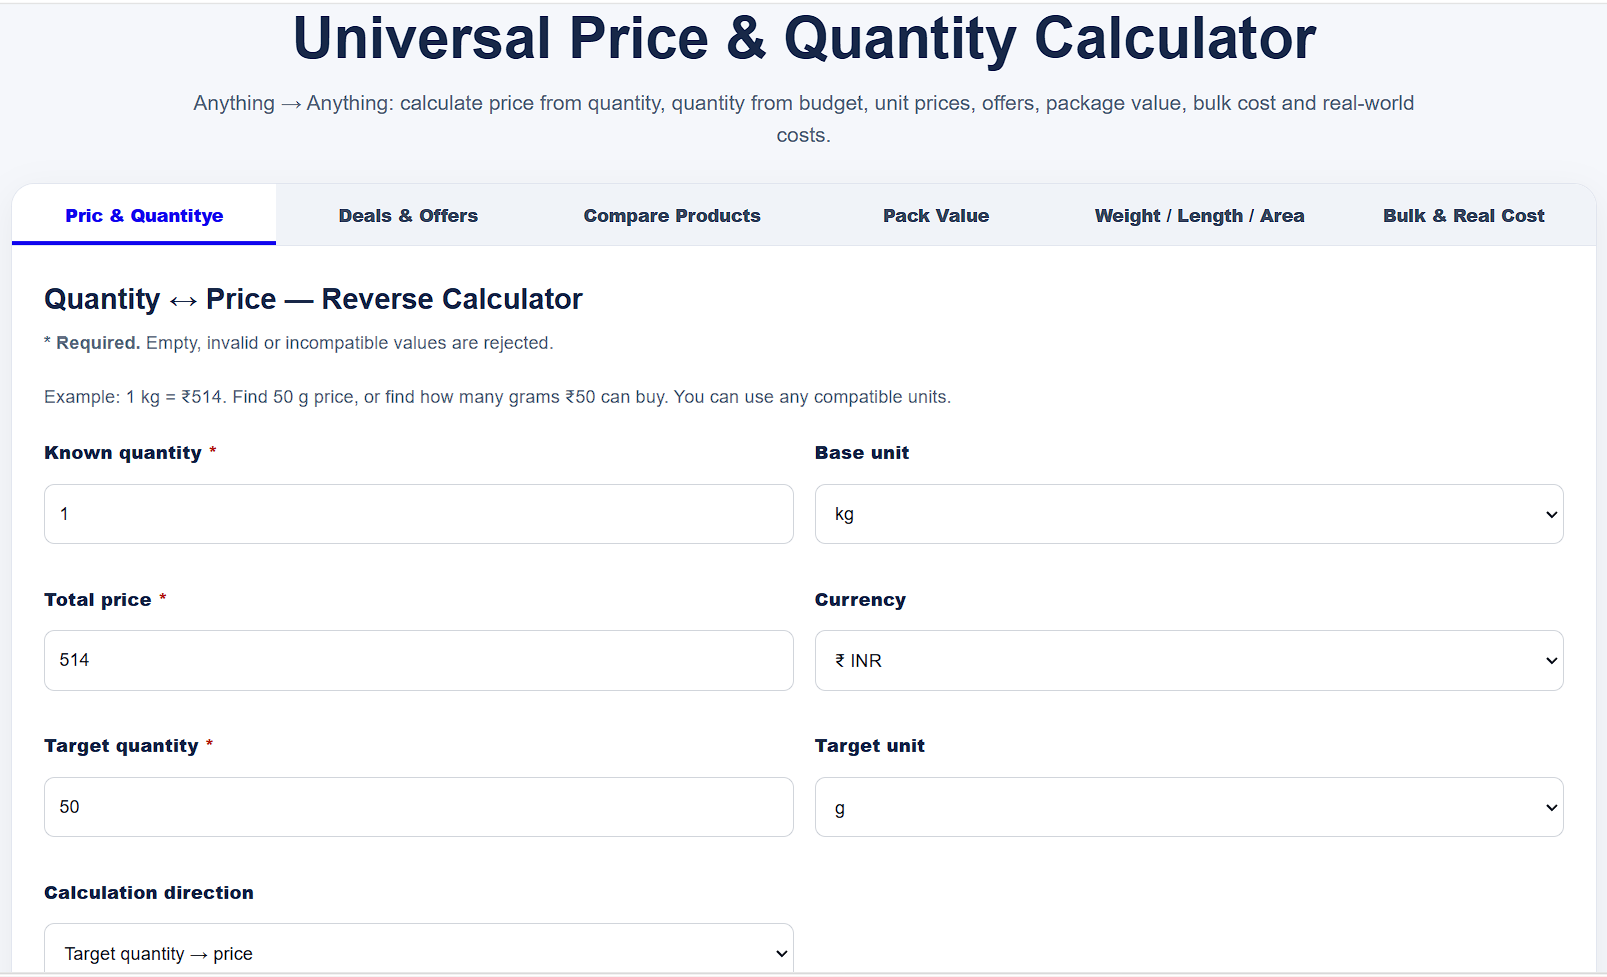This screenshot has height=977, width=1607.
Task: Expand the Calculation direction dropdown
Action: (419, 950)
